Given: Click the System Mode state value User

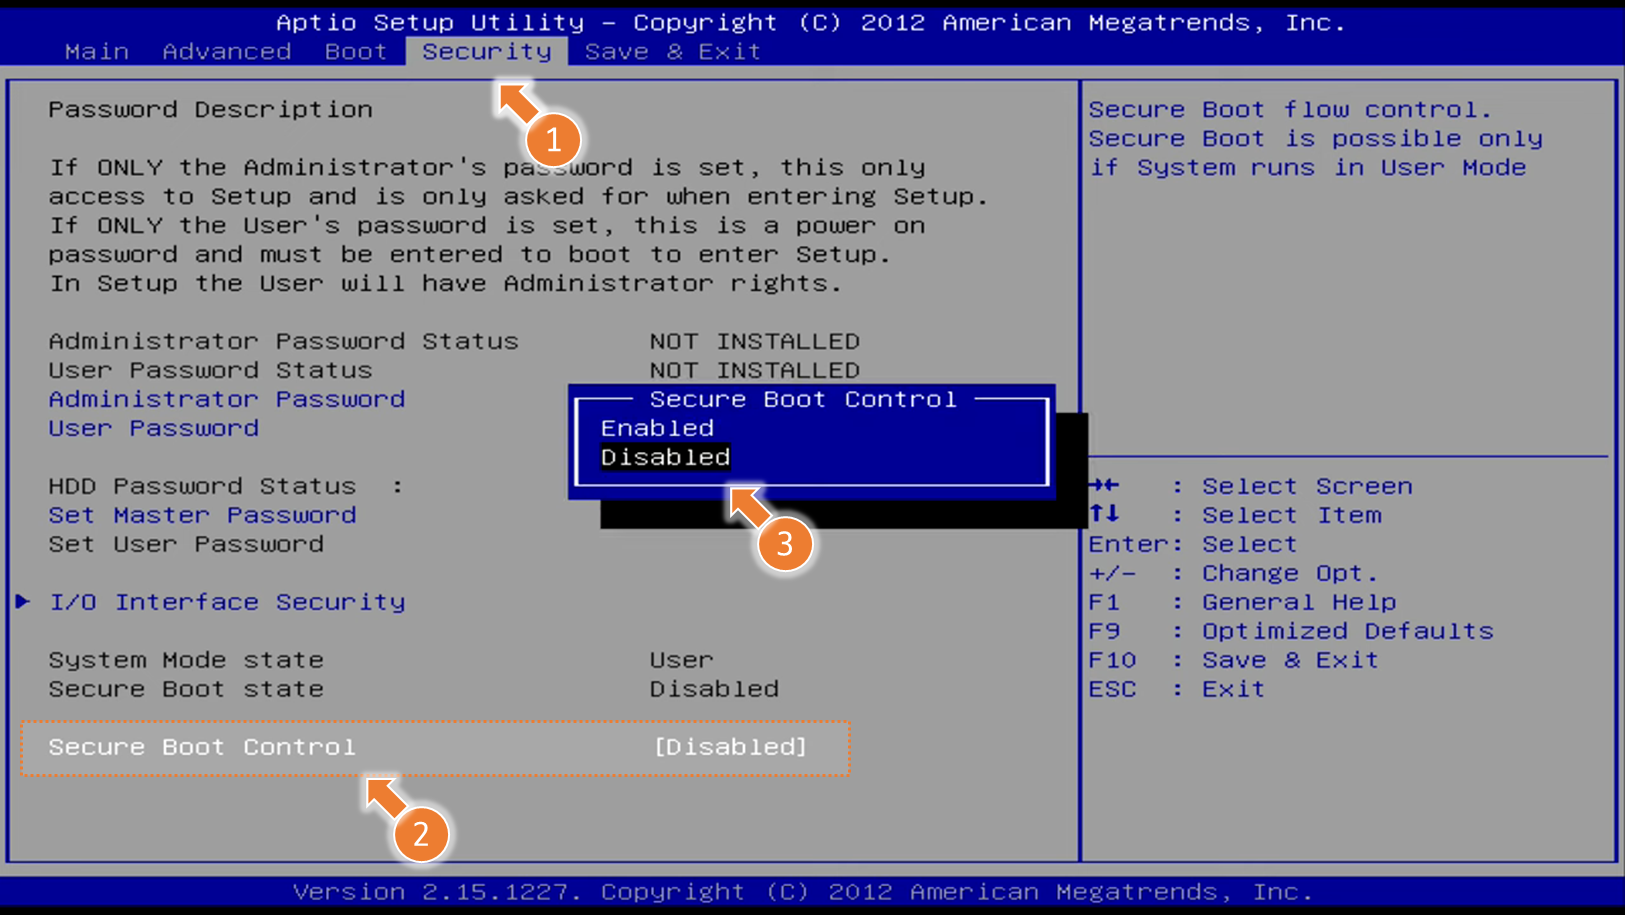Looking at the screenshot, I should 682,660.
